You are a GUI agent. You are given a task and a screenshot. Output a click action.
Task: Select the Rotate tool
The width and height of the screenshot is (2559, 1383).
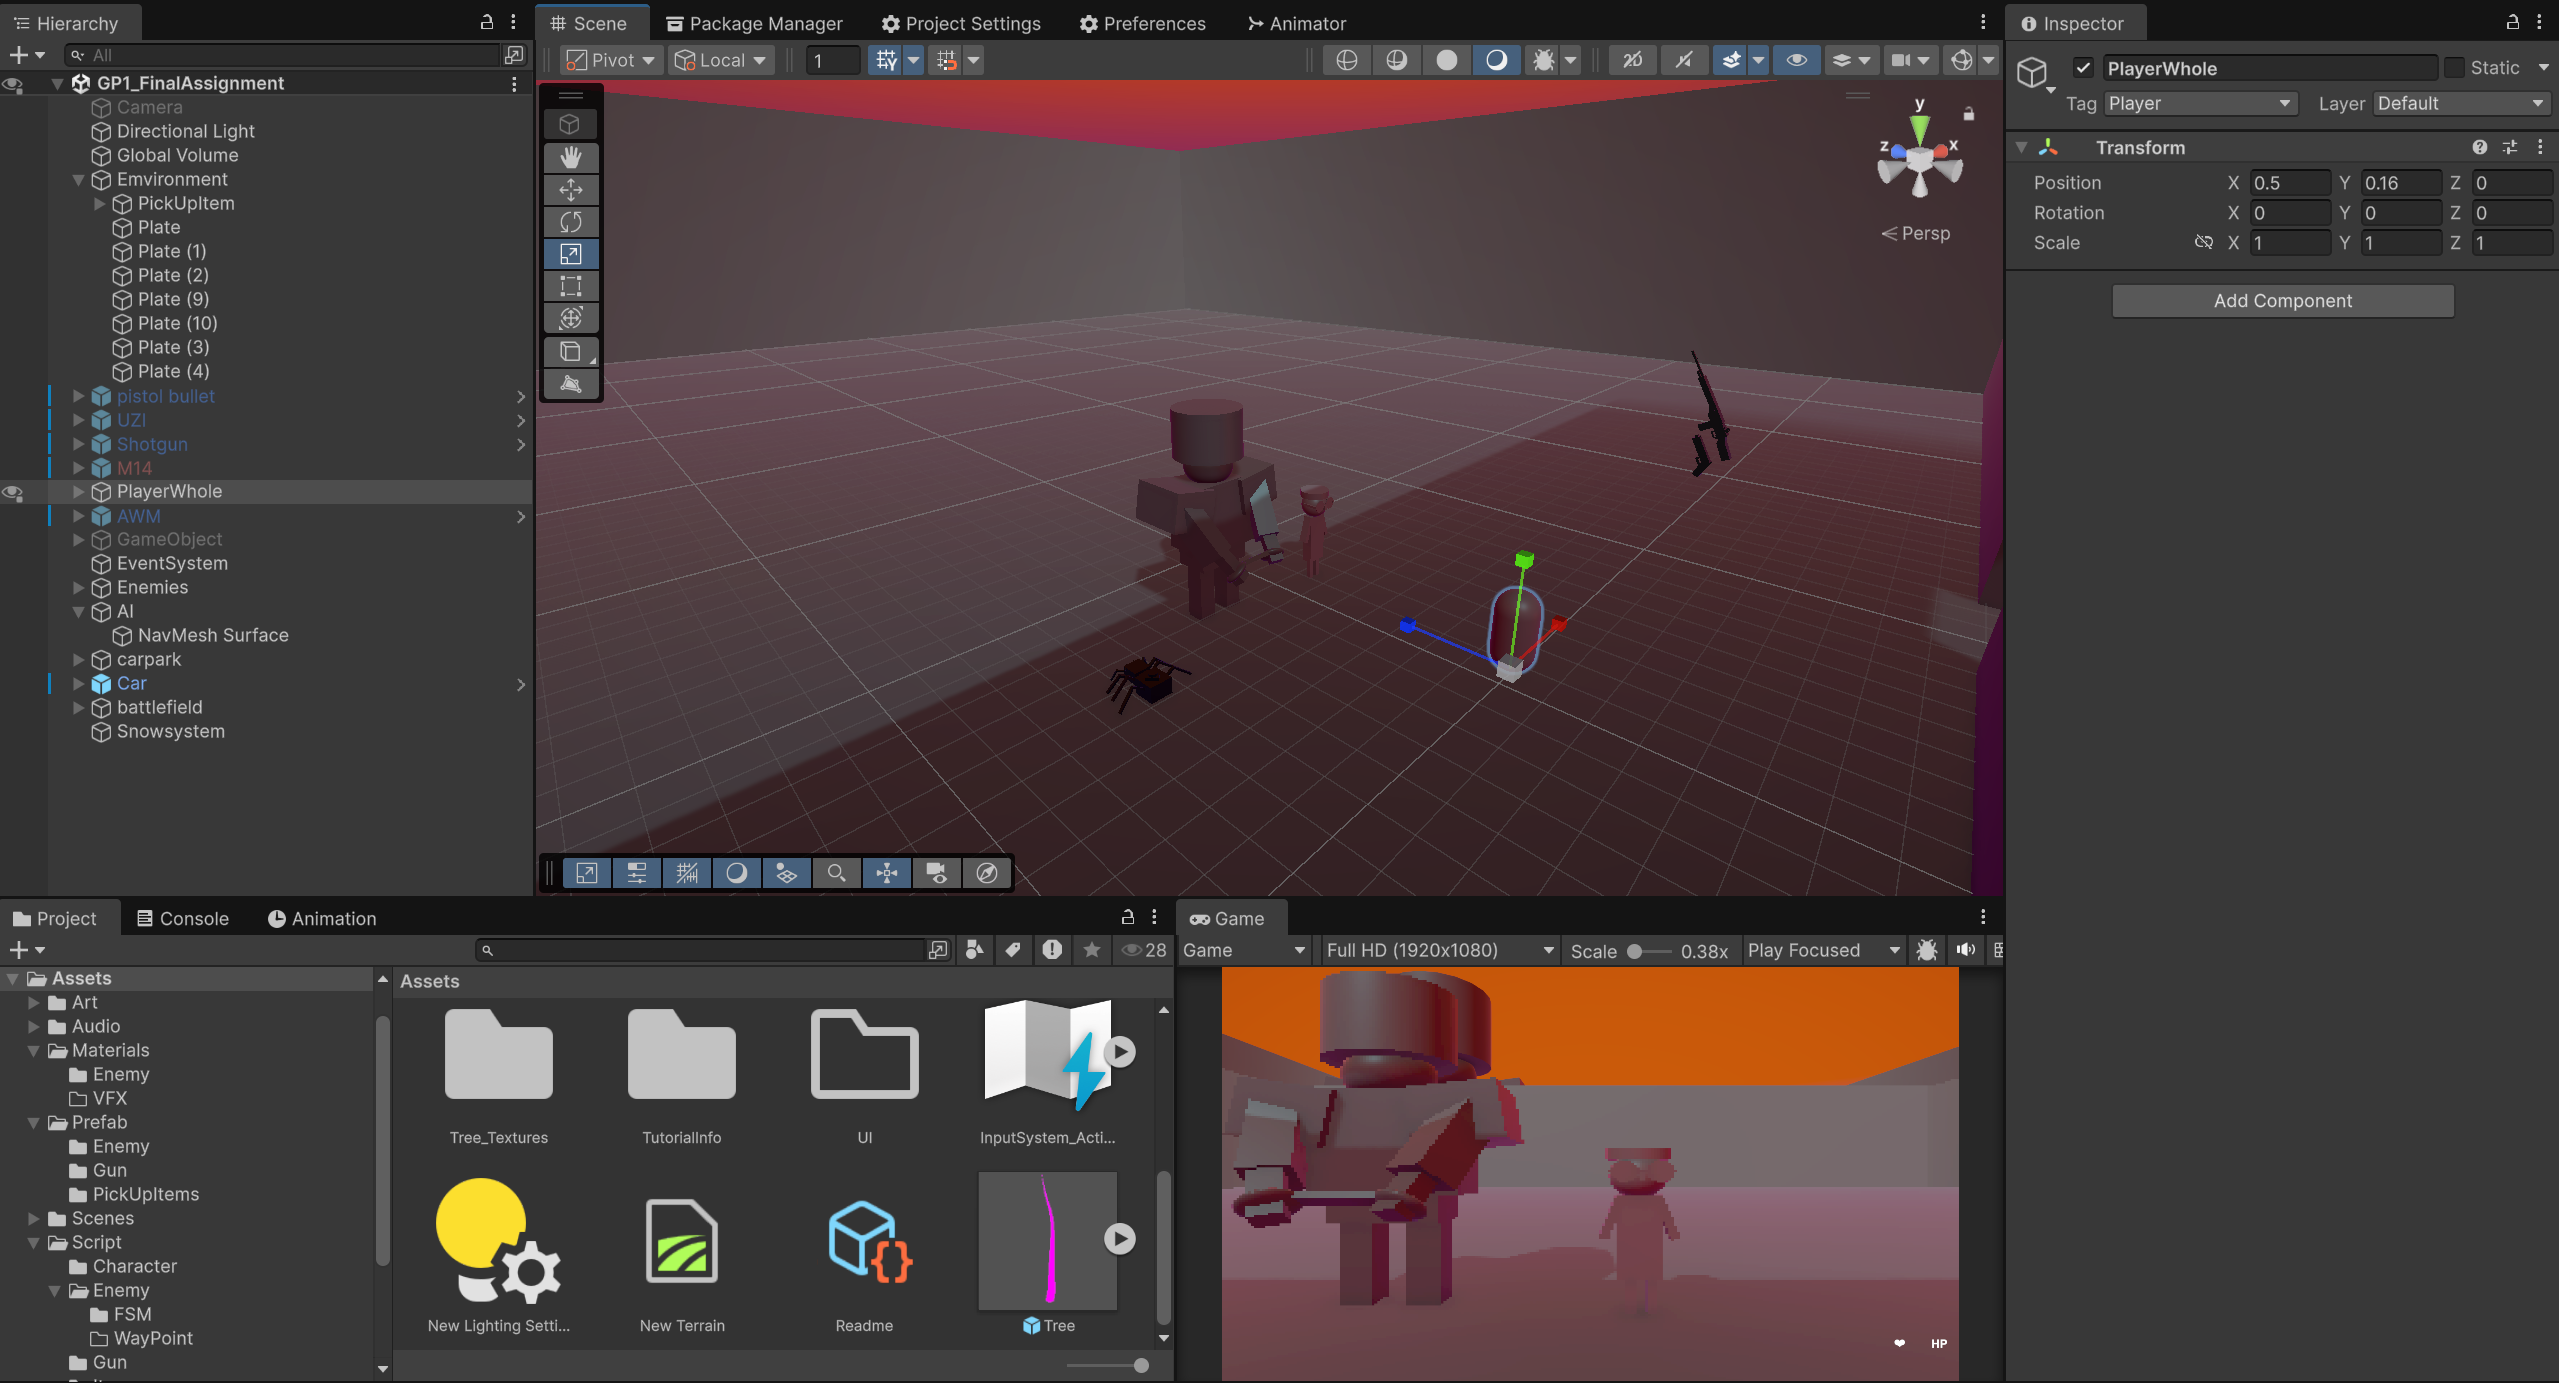tap(571, 221)
